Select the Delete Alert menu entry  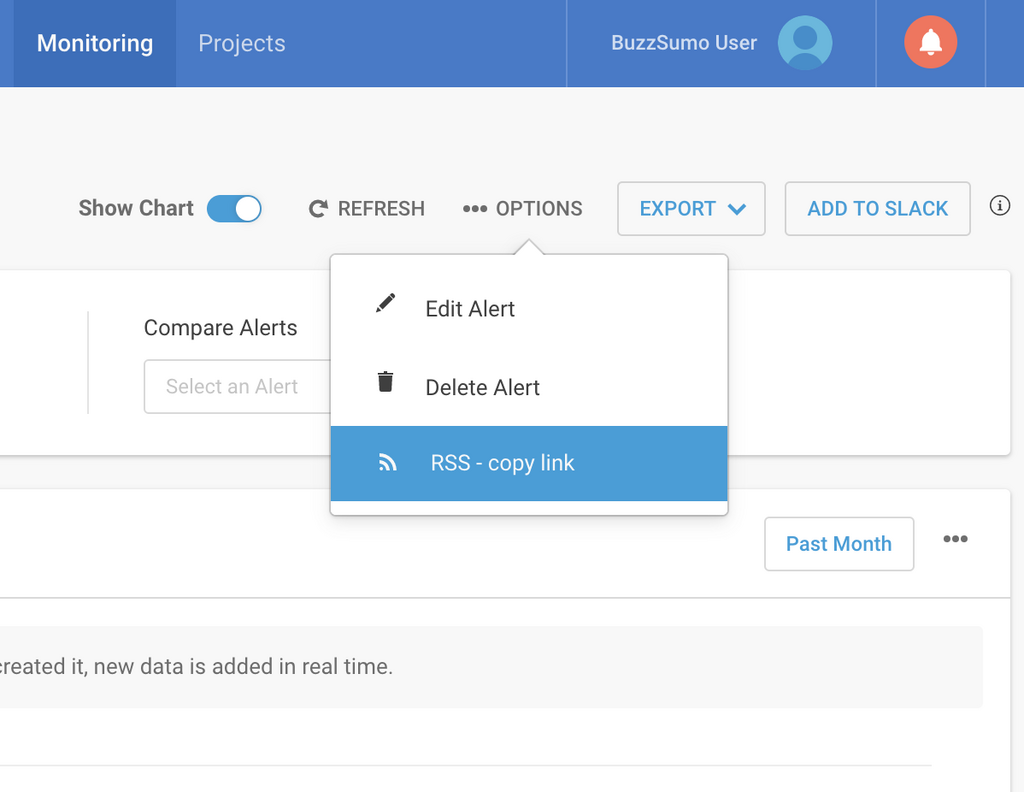point(482,388)
